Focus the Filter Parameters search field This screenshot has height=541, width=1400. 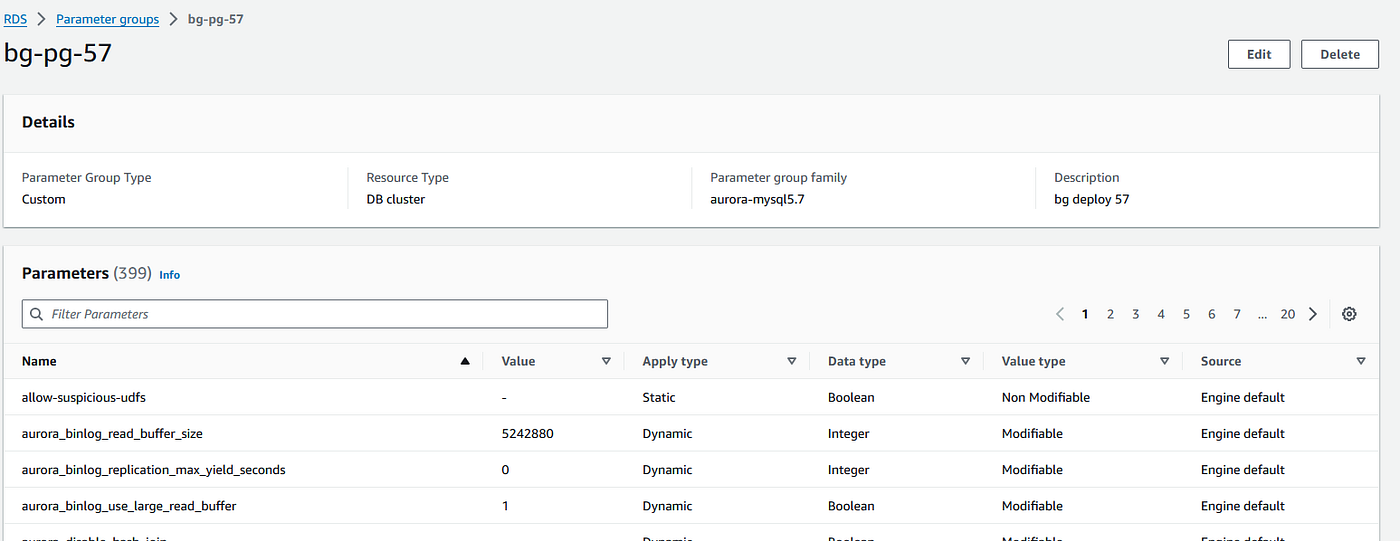click(x=320, y=314)
